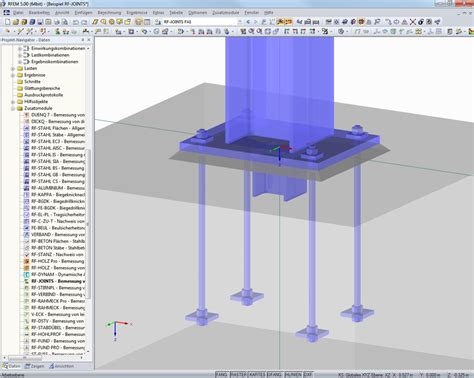Viewport: 474px width, 378px height.
Task: Switch to the Zeigen navigator tab
Action: (35, 366)
